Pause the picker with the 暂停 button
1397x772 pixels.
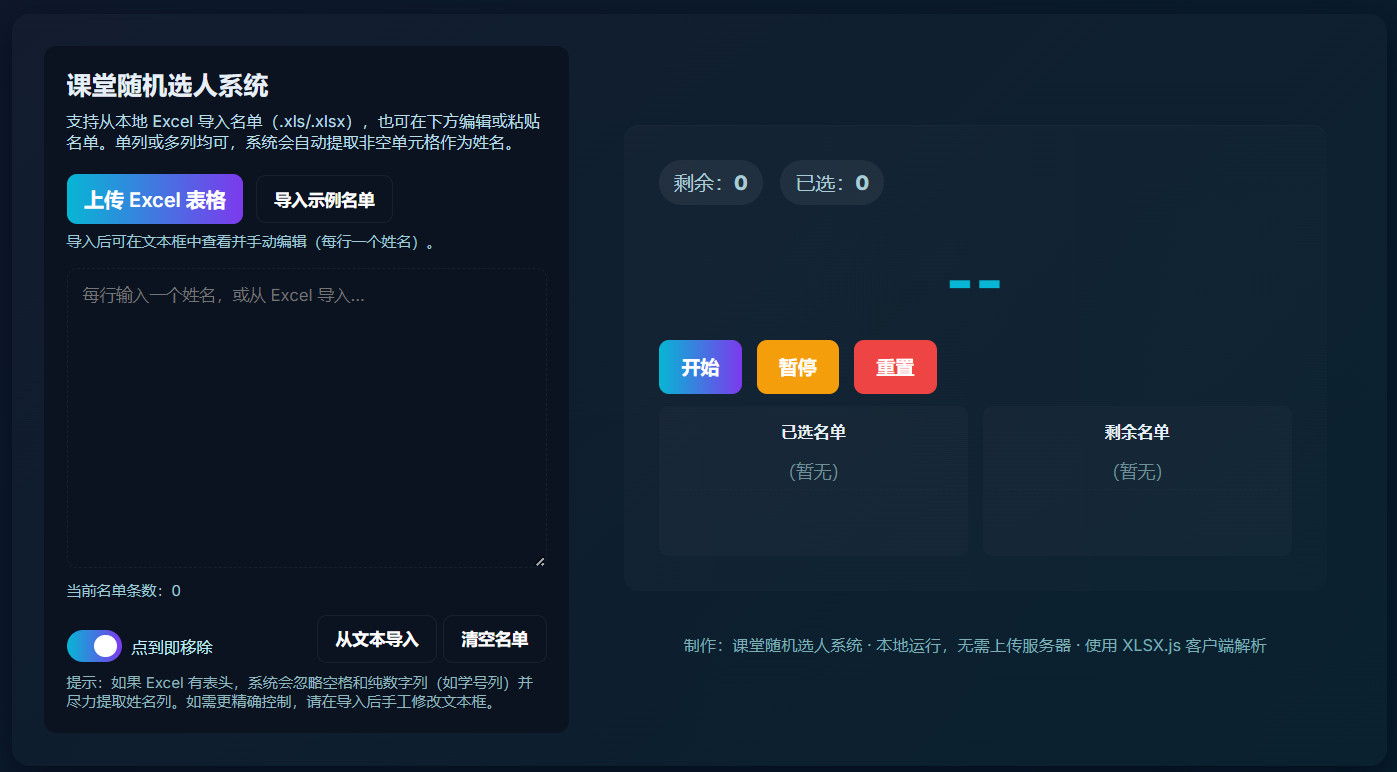pyautogui.click(x=797, y=366)
